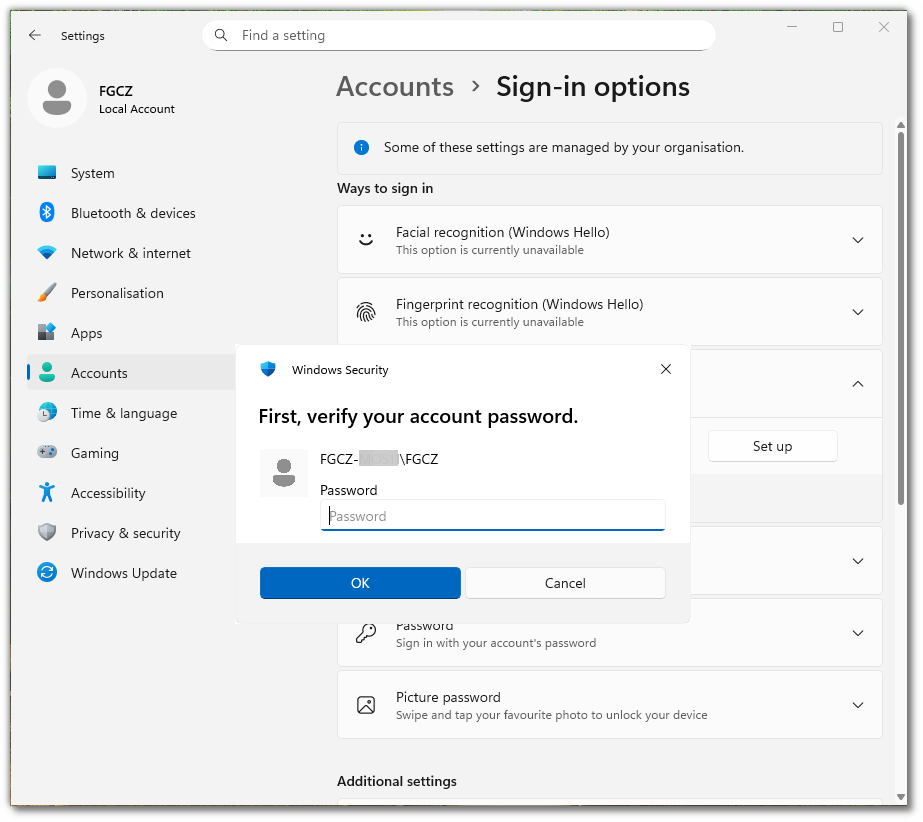The width and height of the screenshot is (923, 822).
Task: Minimize the Settings window
Action: coord(792,27)
